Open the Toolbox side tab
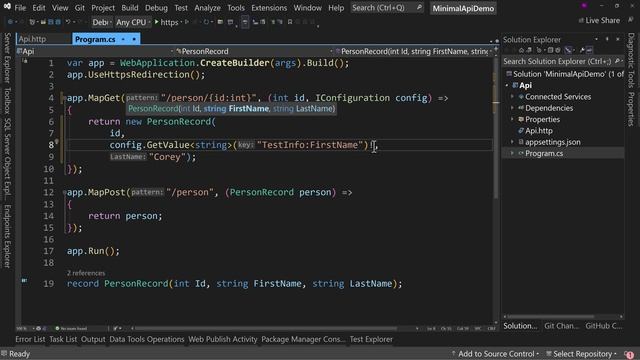This screenshot has height=360, width=640. 7,100
